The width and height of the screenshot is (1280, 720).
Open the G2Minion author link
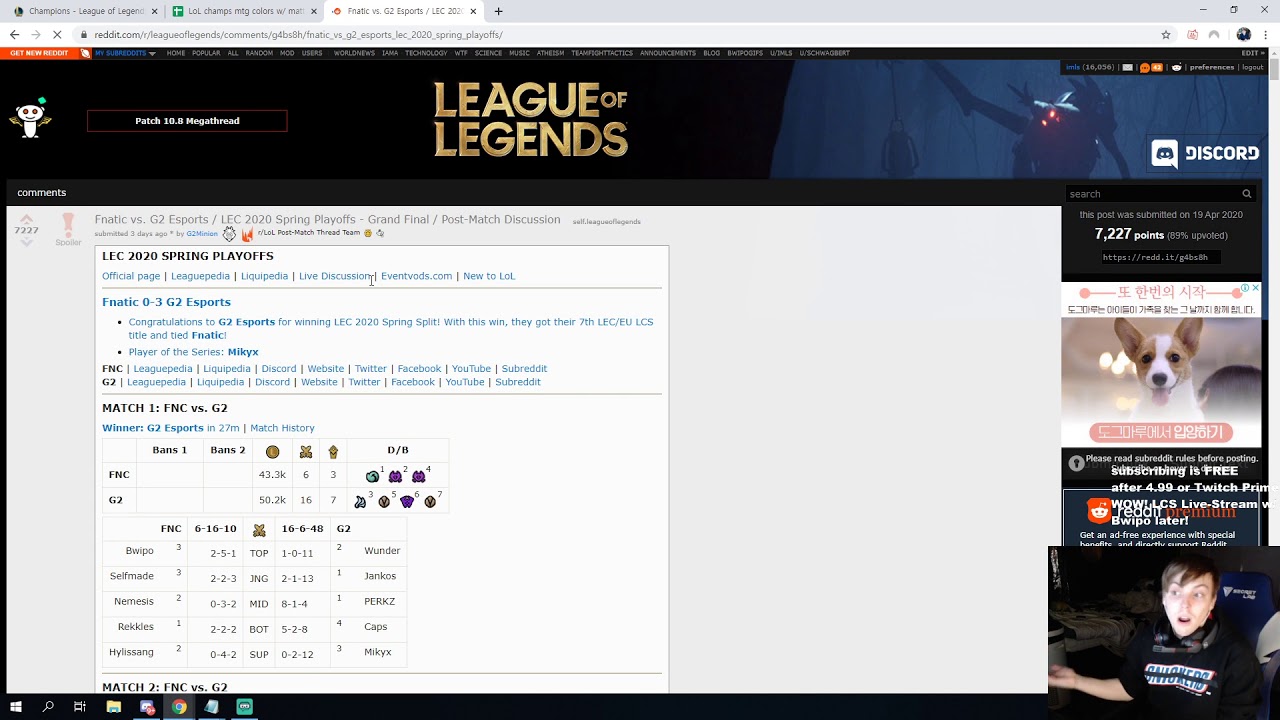coord(202,234)
